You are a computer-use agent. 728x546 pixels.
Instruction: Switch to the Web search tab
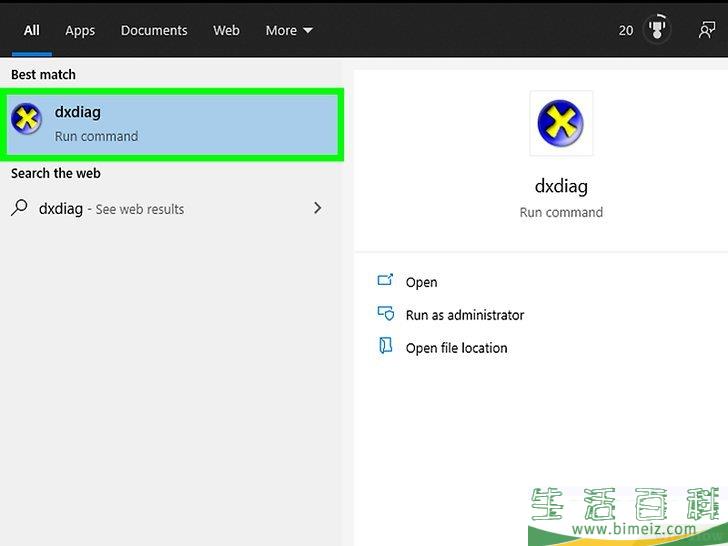coord(227,31)
